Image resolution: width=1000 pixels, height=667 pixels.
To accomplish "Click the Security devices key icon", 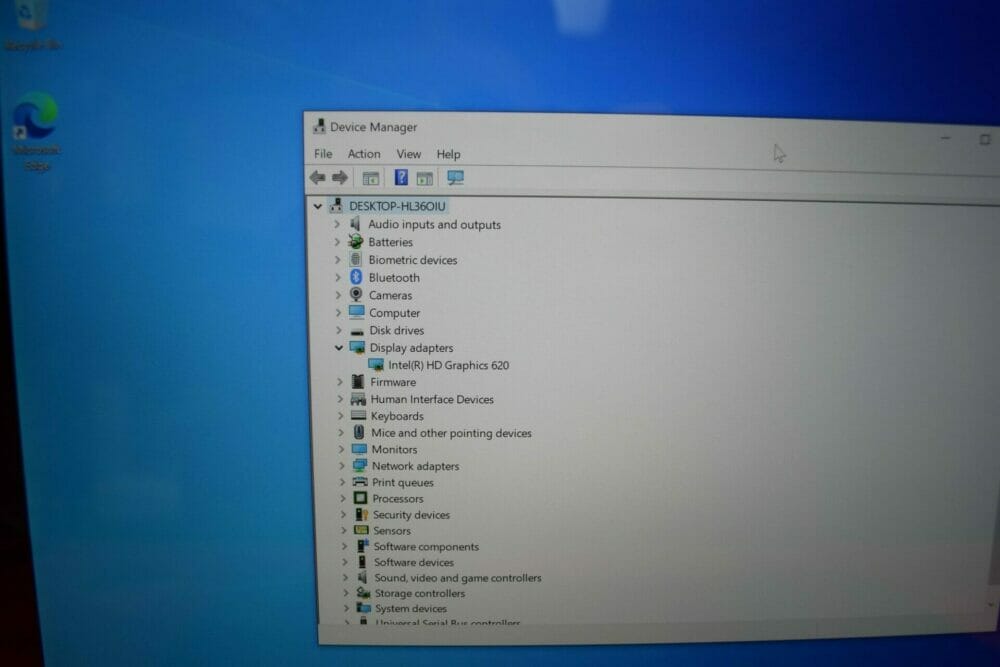I will tap(362, 514).
